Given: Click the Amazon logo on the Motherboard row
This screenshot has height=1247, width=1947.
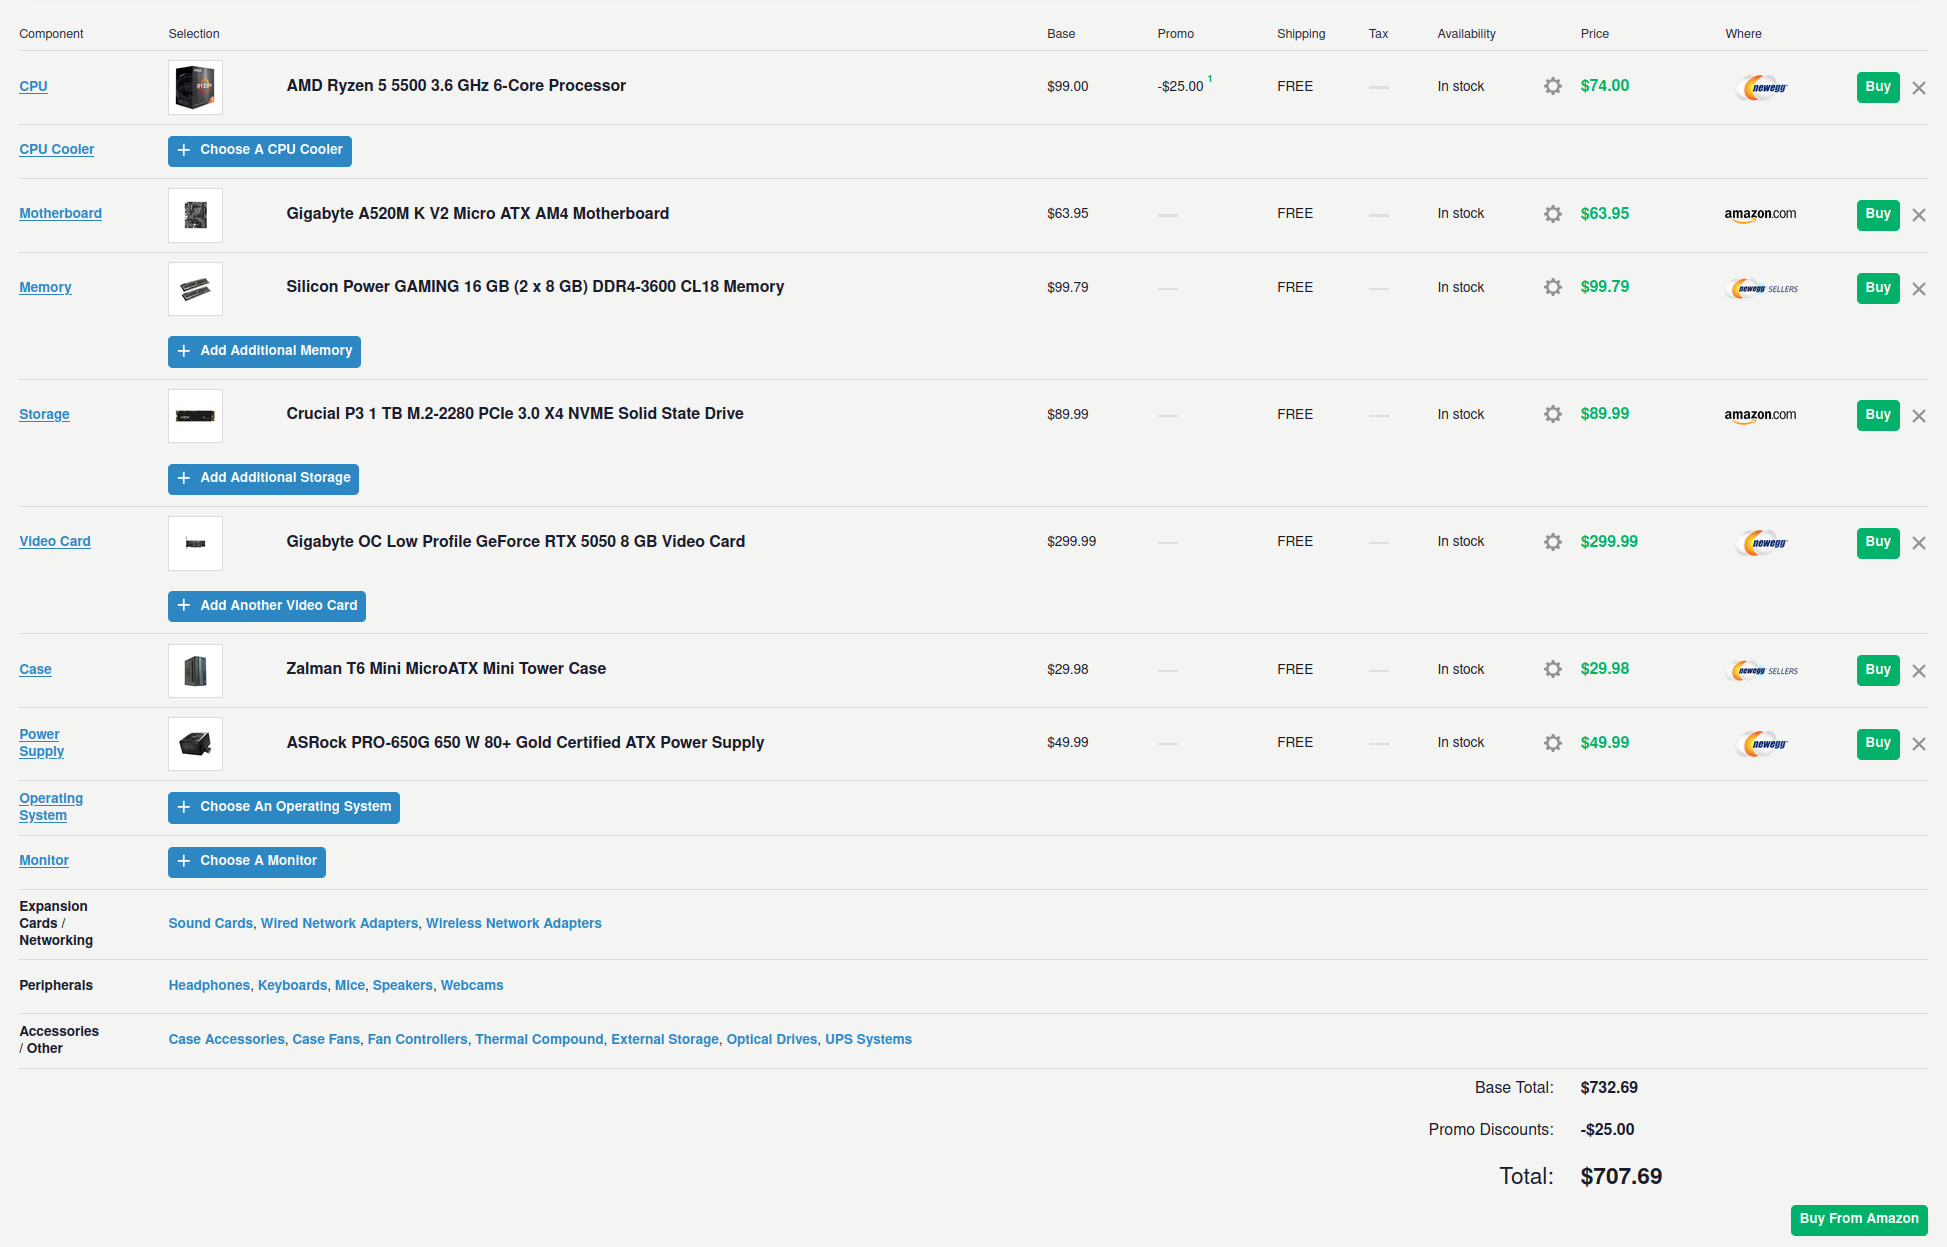Looking at the screenshot, I should point(1760,214).
